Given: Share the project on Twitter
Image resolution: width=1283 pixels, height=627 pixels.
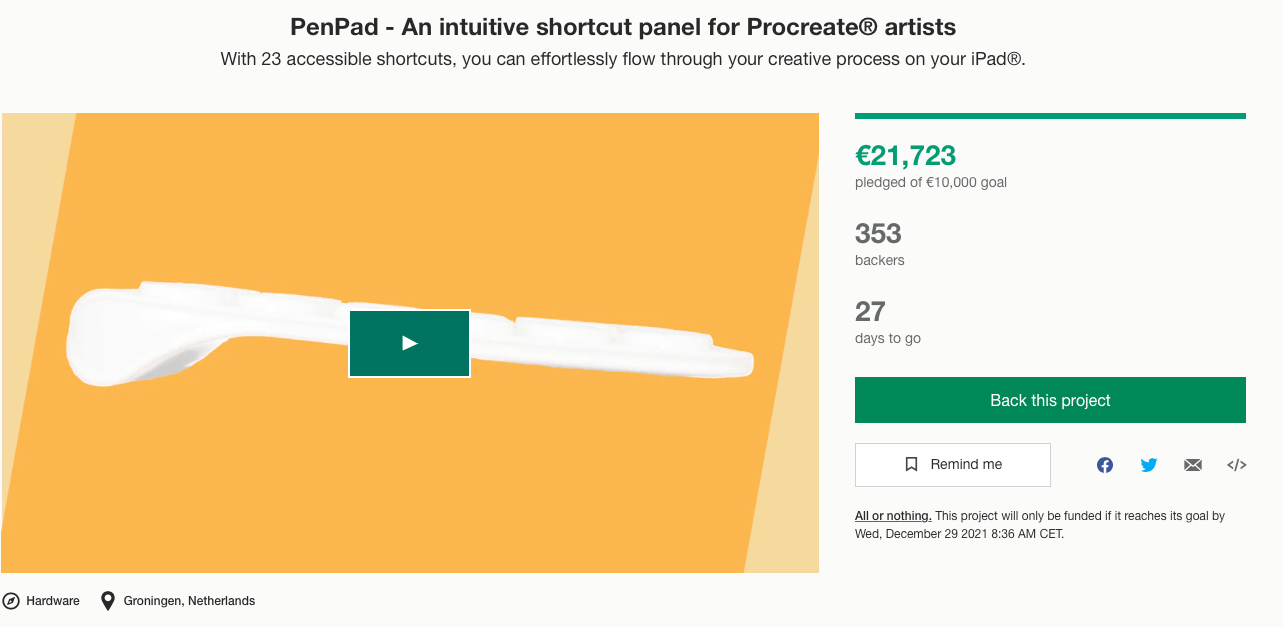Looking at the screenshot, I should pos(1149,465).
